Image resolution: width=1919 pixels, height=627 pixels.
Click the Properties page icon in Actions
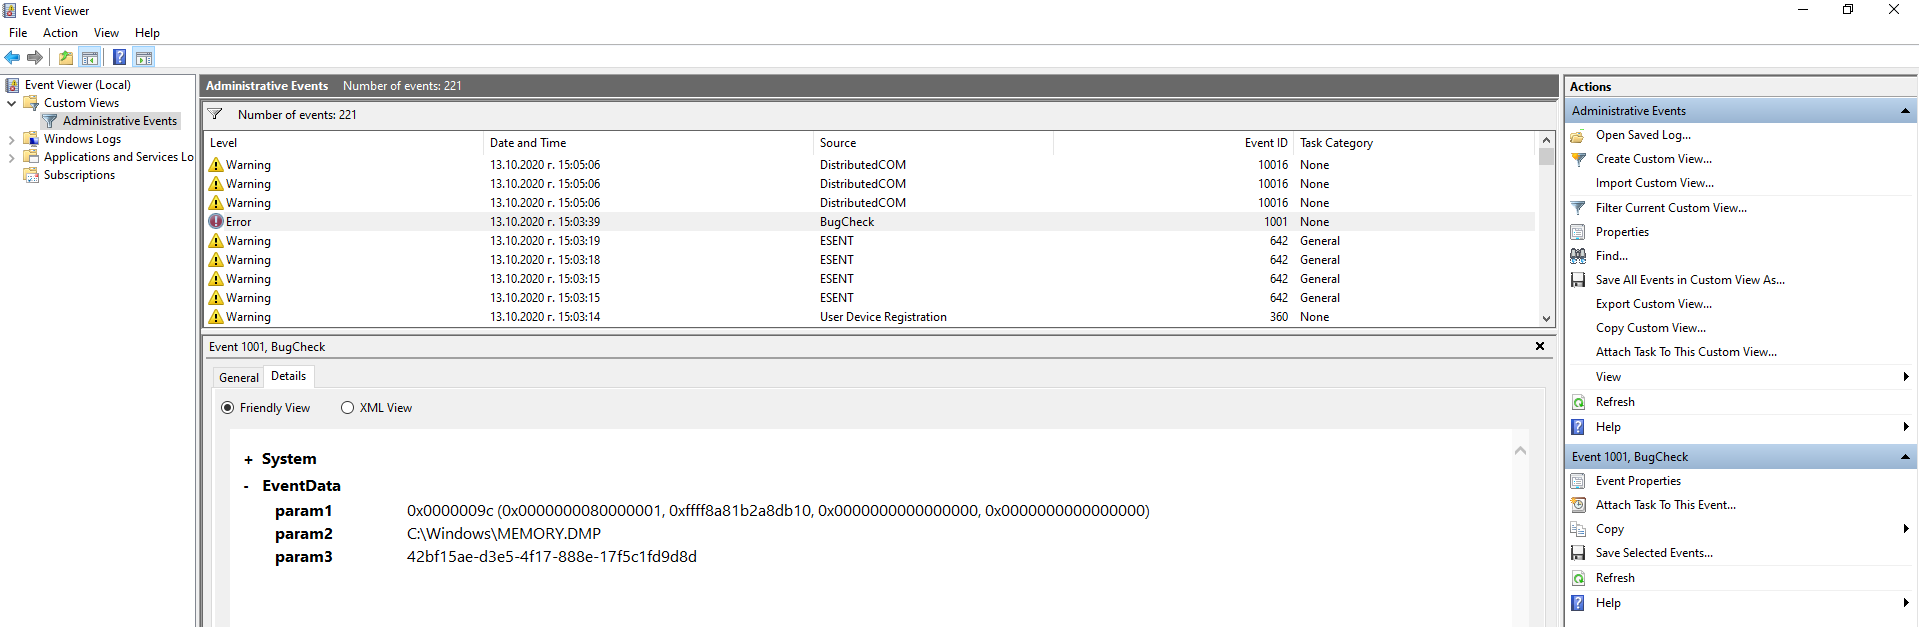click(1578, 232)
